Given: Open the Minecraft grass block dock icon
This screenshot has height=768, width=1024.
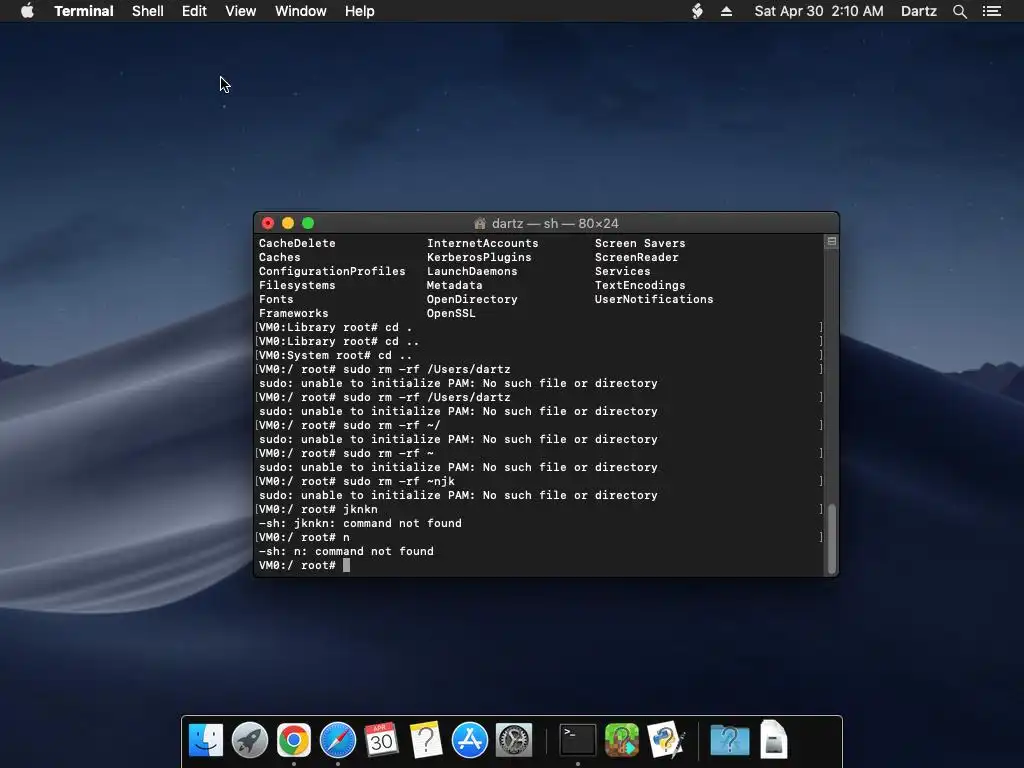Looking at the screenshot, I should pyautogui.click(x=622, y=740).
